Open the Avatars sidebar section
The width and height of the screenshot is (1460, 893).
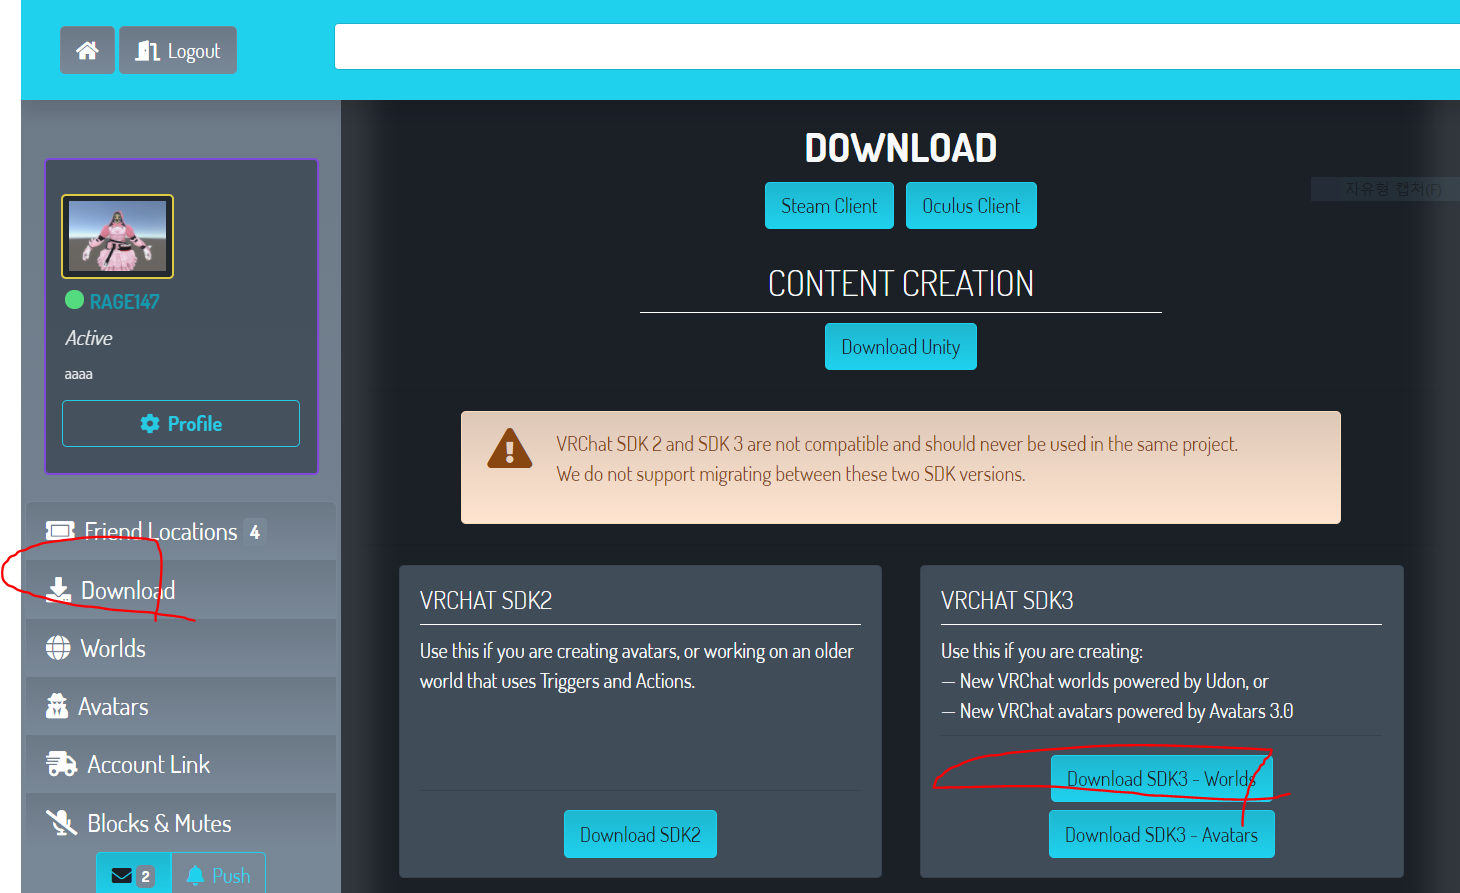tap(181, 706)
